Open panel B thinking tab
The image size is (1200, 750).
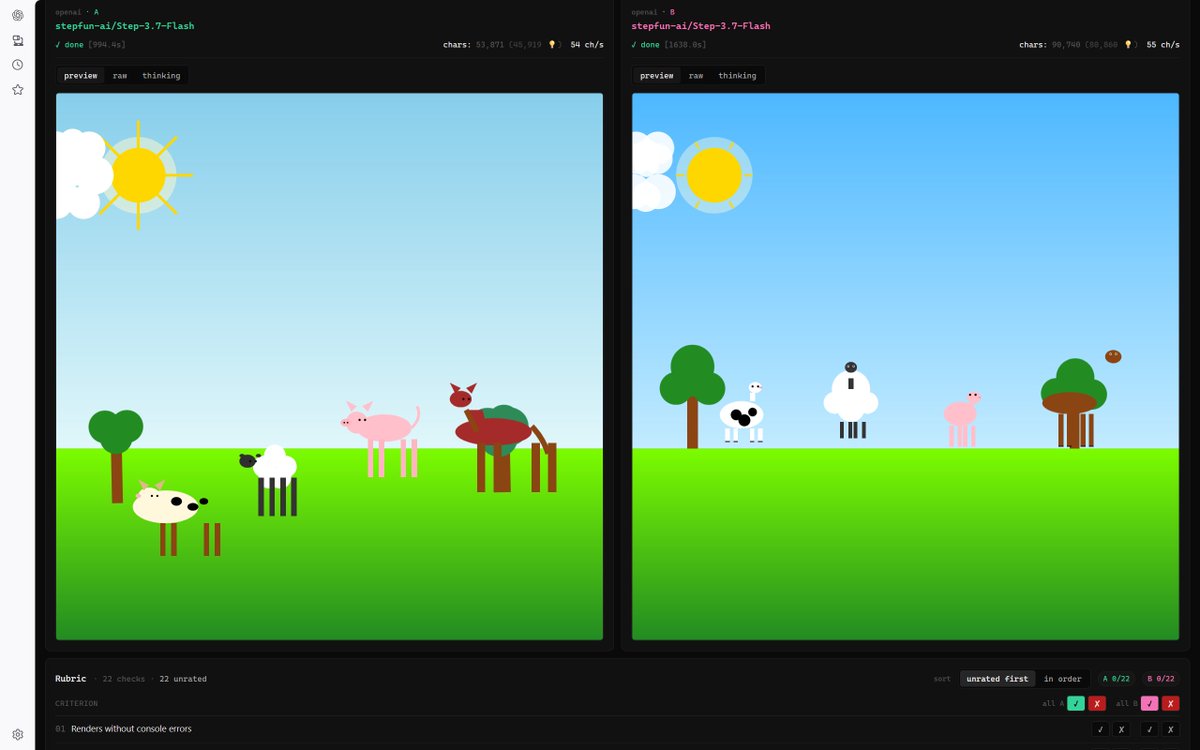737,76
